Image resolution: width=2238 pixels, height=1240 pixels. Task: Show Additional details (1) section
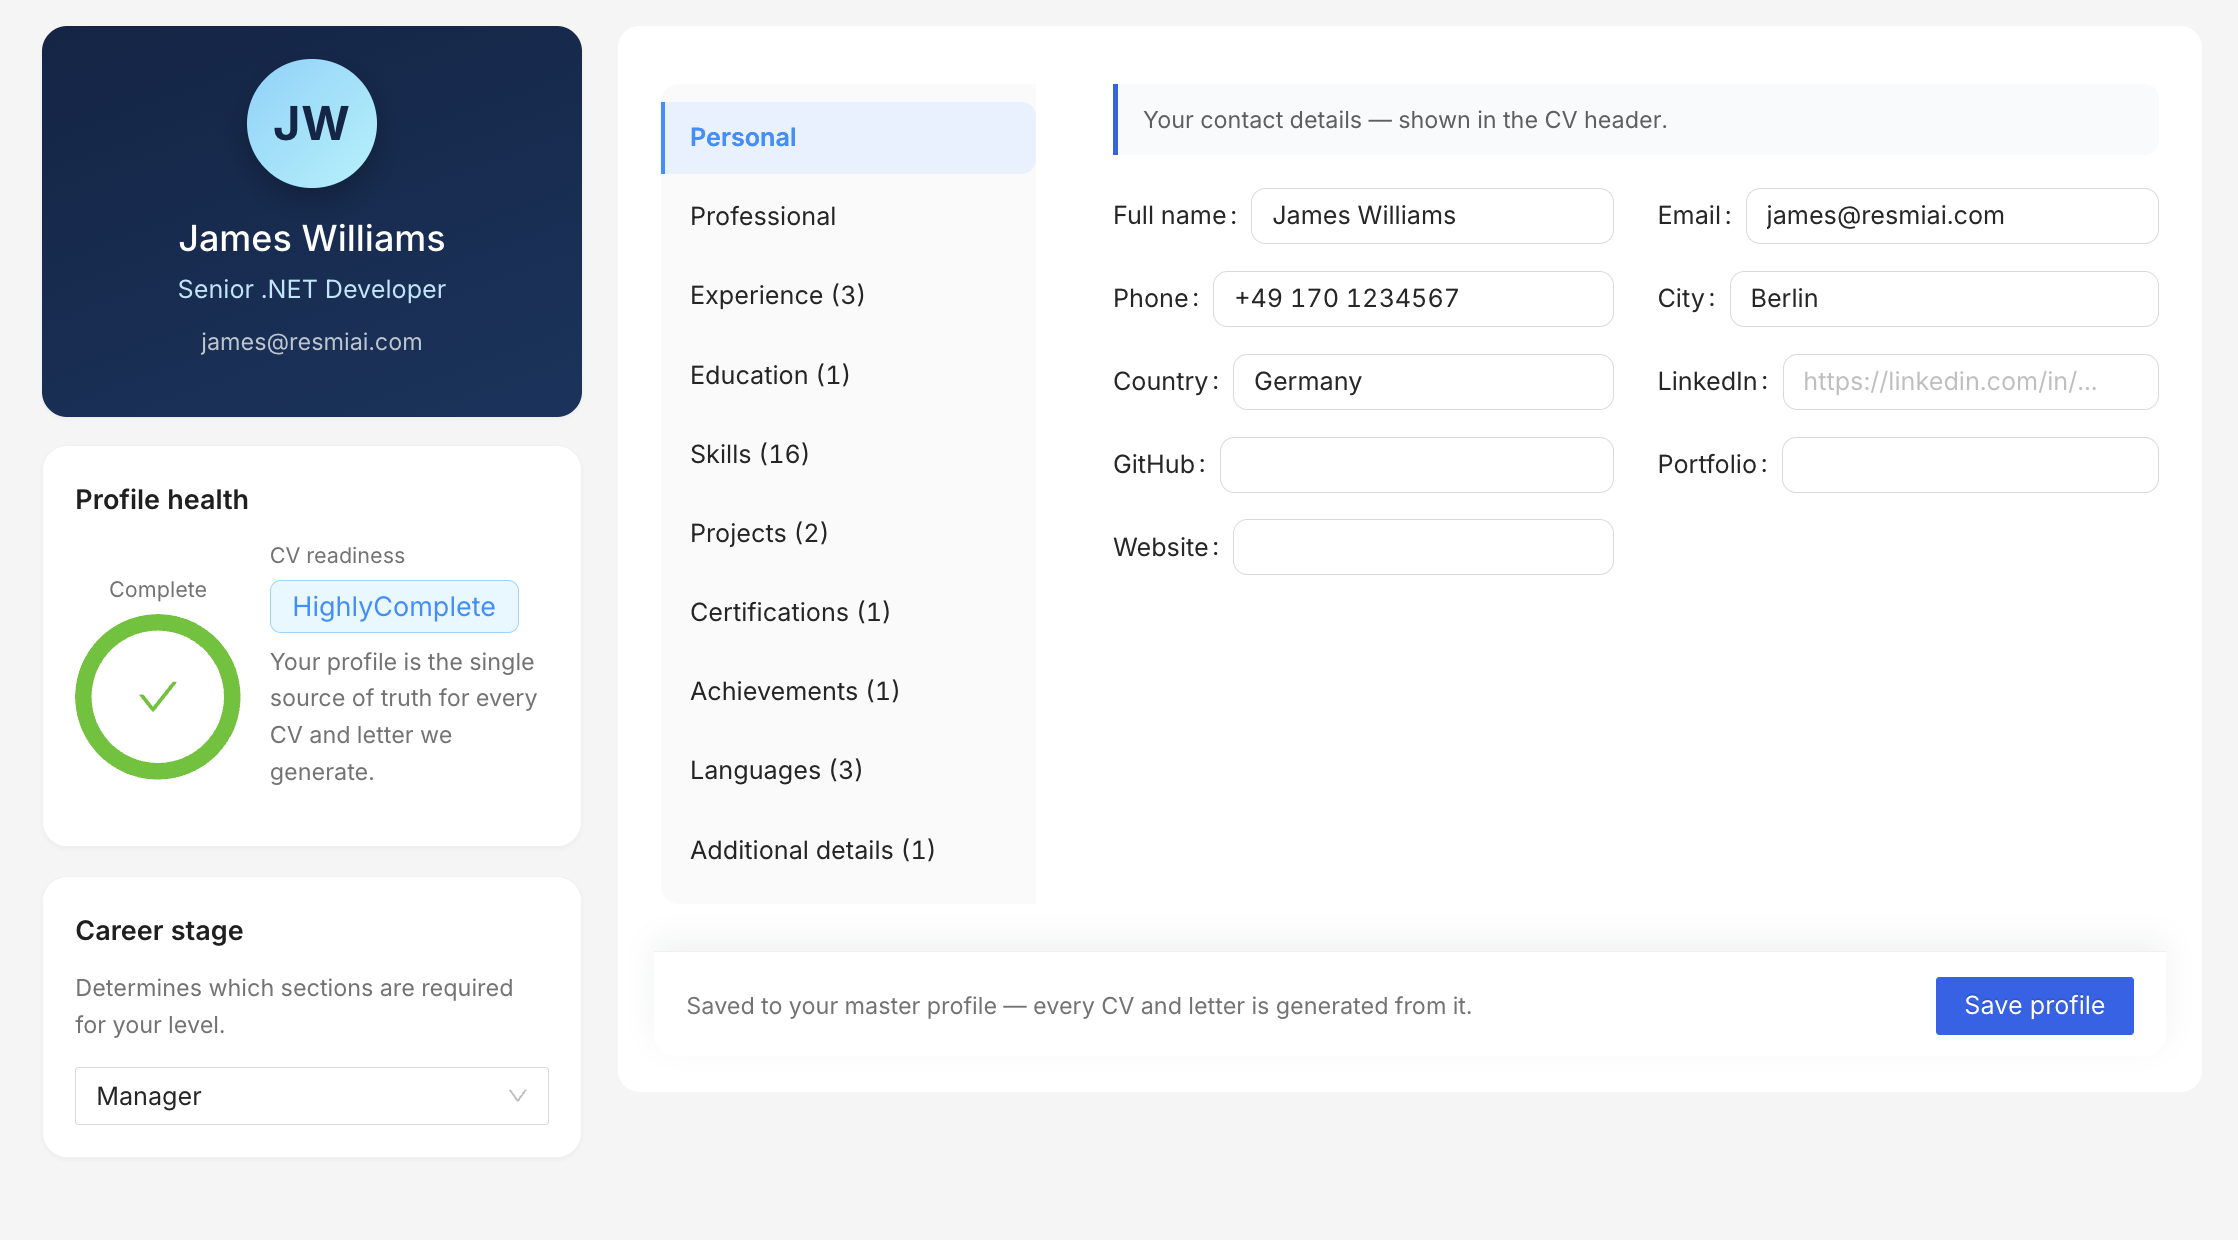click(848, 850)
